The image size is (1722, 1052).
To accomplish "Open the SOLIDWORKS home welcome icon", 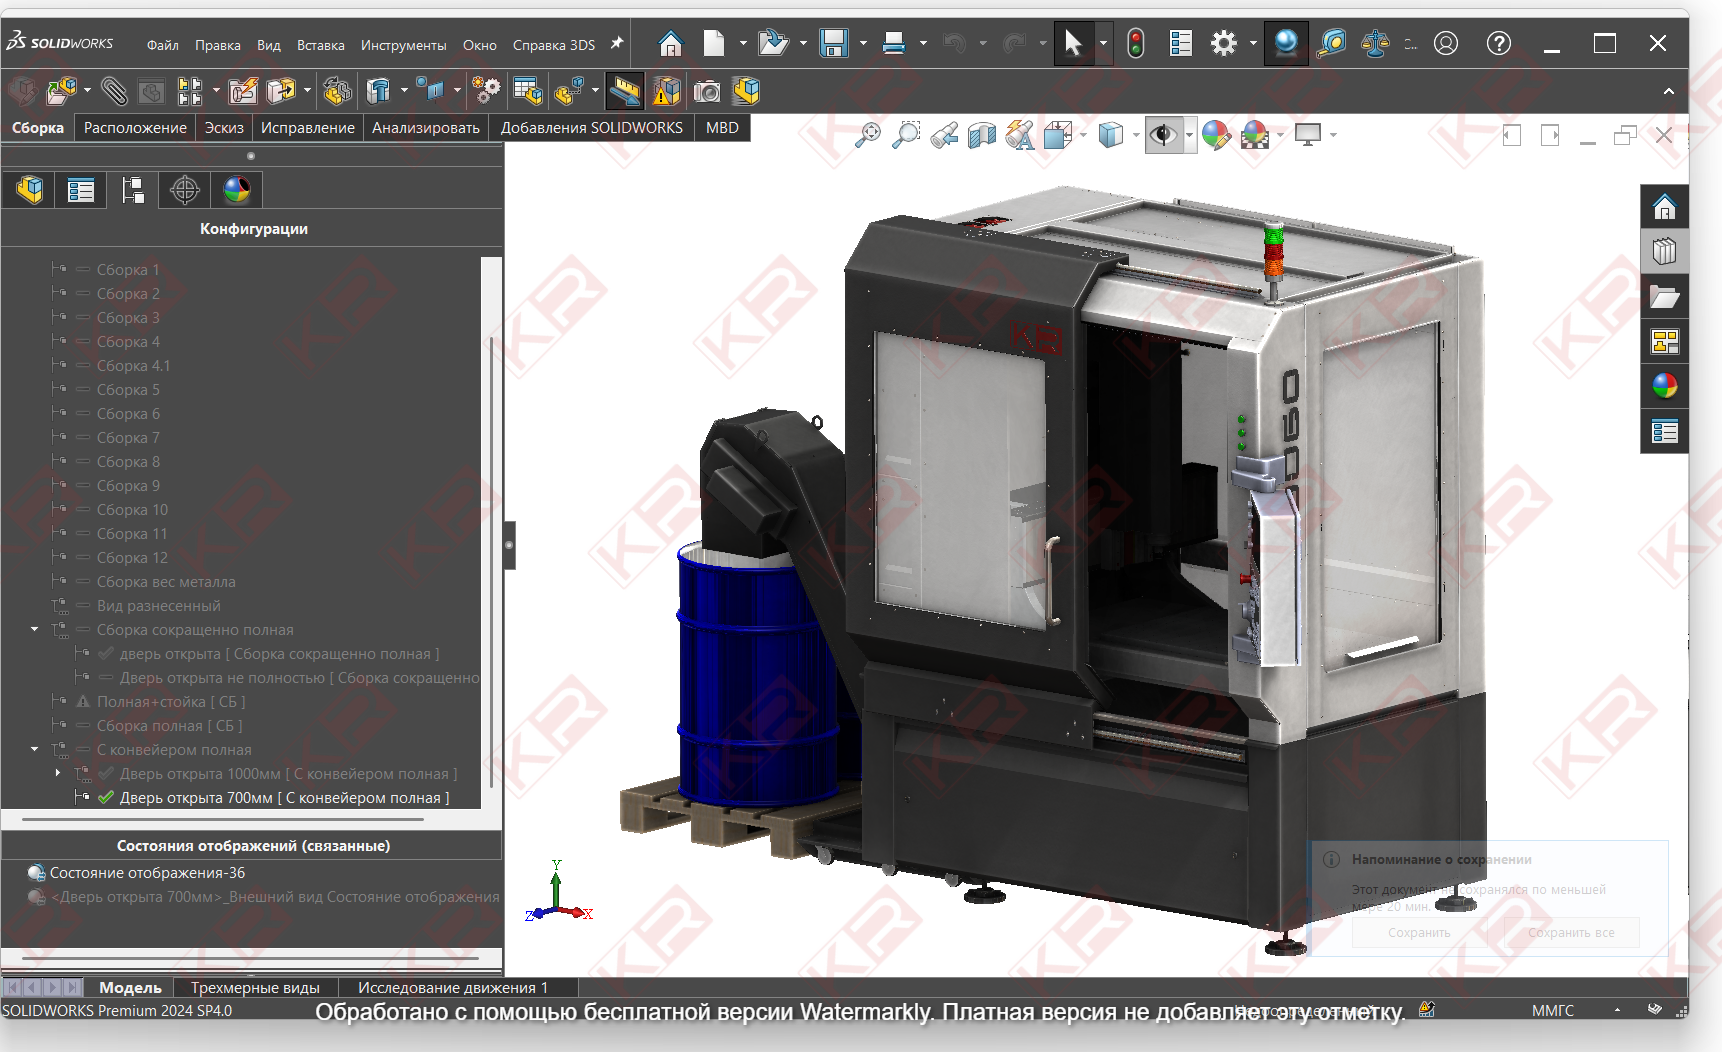I will click(x=670, y=43).
